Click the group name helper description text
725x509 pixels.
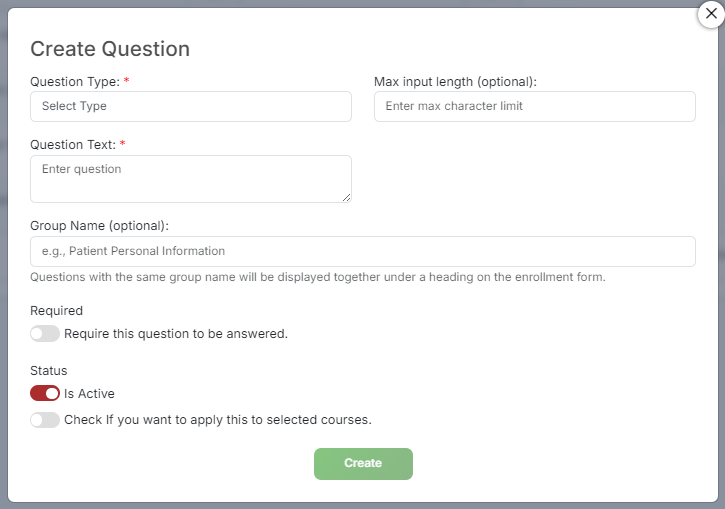pyautogui.click(x=318, y=277)
